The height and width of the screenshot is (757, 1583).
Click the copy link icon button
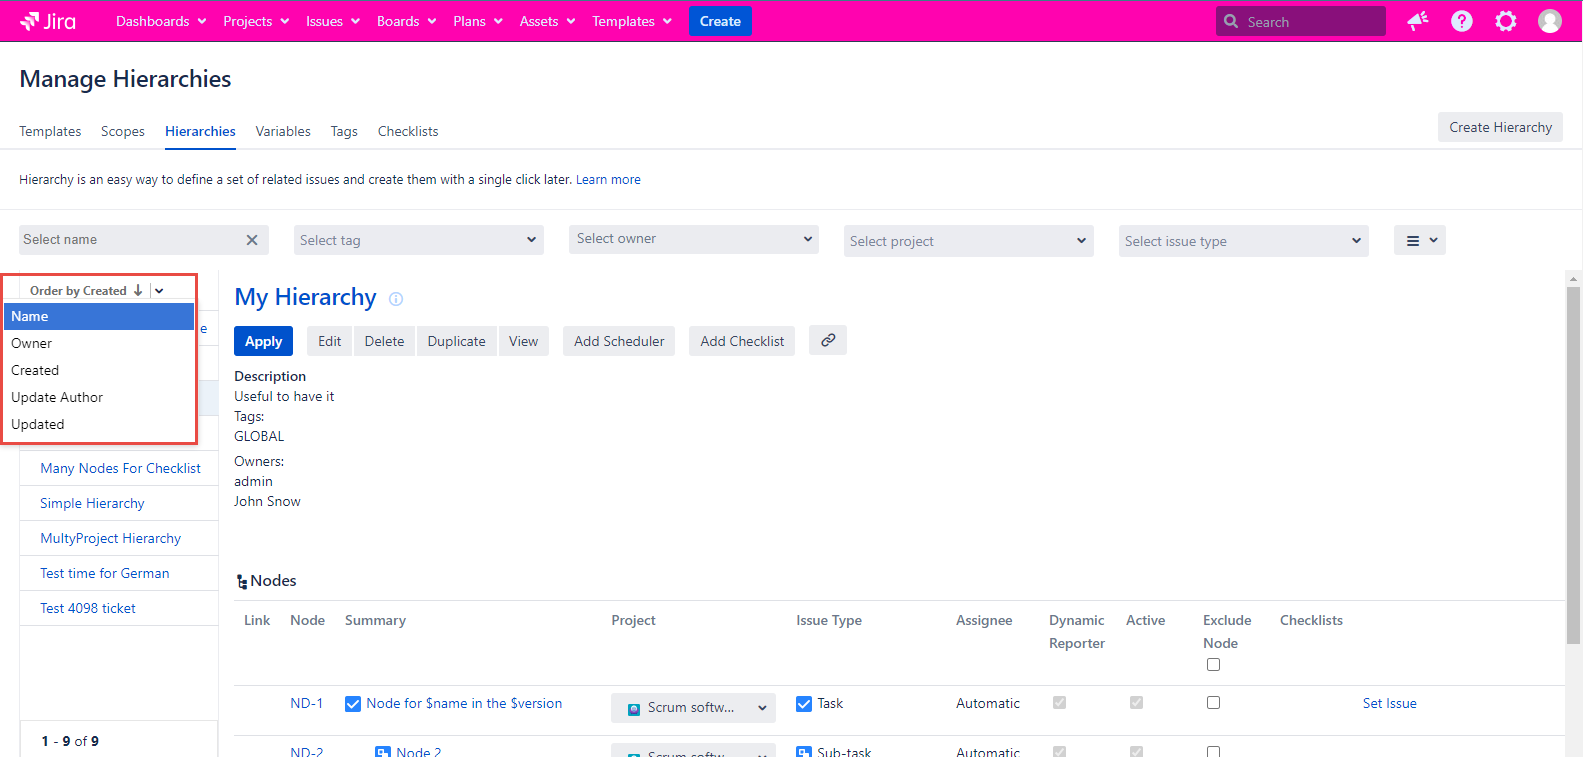coord(827,341)
